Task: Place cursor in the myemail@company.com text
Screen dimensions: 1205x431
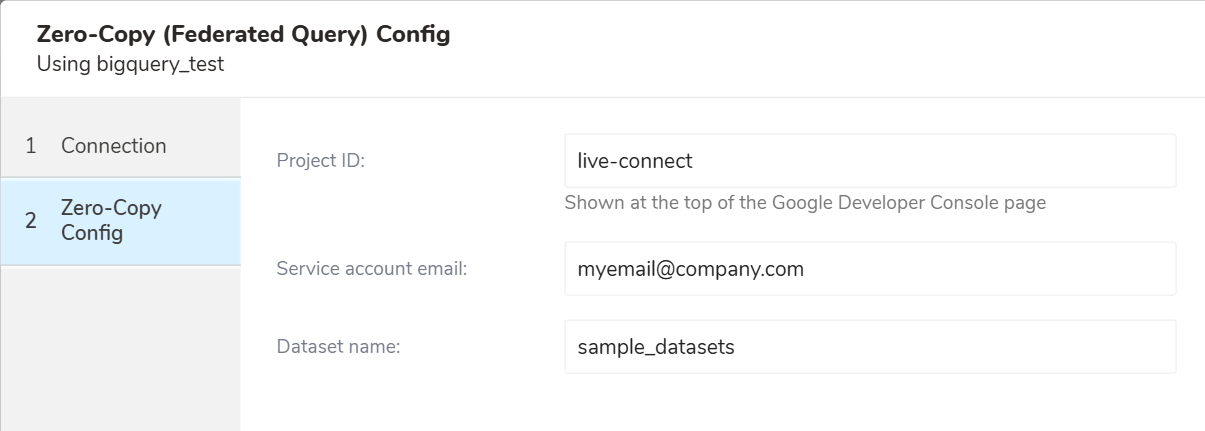Action: 691,268
